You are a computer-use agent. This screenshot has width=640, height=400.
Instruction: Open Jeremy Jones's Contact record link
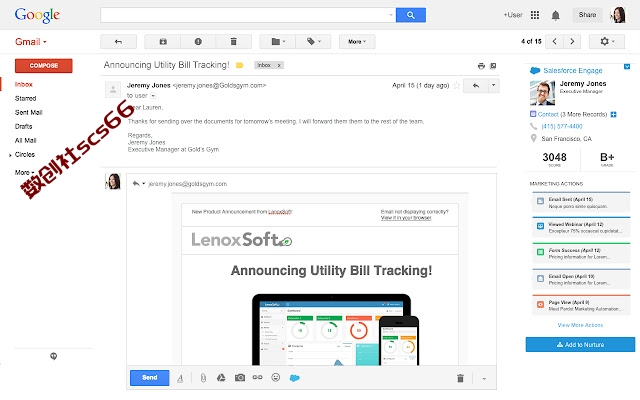coord(548,114)
